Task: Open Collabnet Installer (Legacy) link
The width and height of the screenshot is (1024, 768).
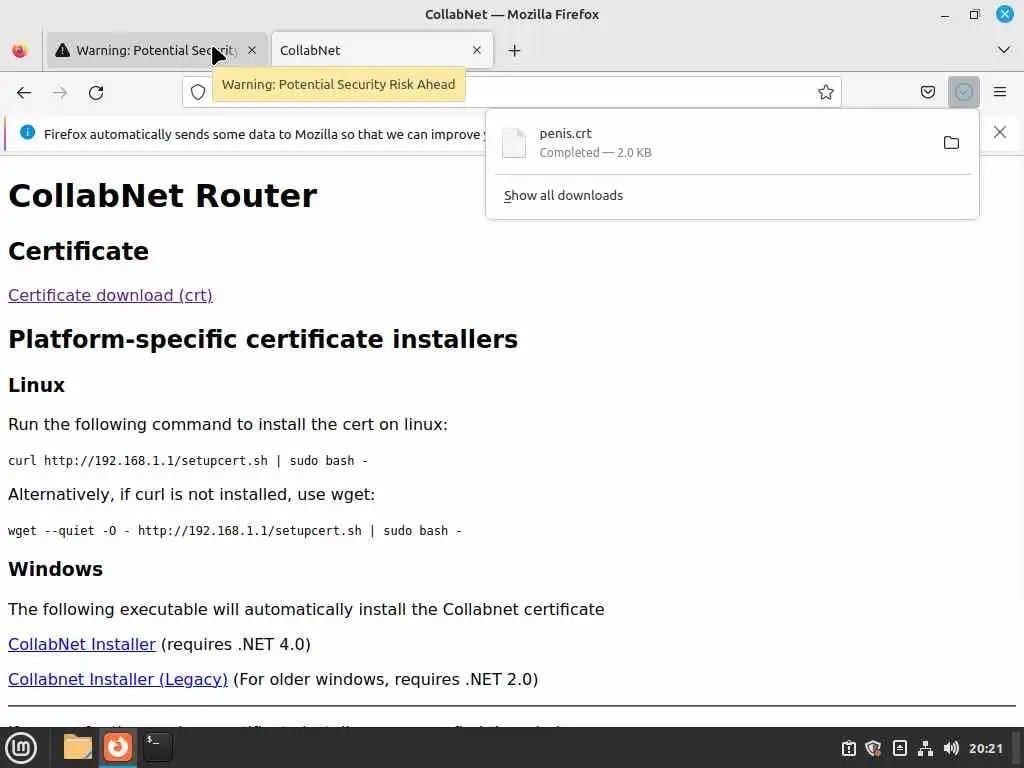Action: pos(118,679)
